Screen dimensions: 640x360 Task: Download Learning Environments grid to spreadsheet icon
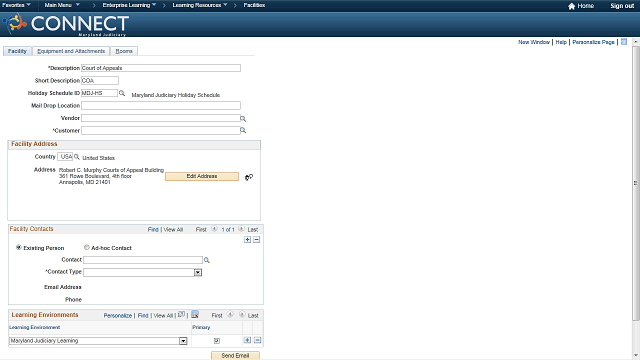[195, 314]
